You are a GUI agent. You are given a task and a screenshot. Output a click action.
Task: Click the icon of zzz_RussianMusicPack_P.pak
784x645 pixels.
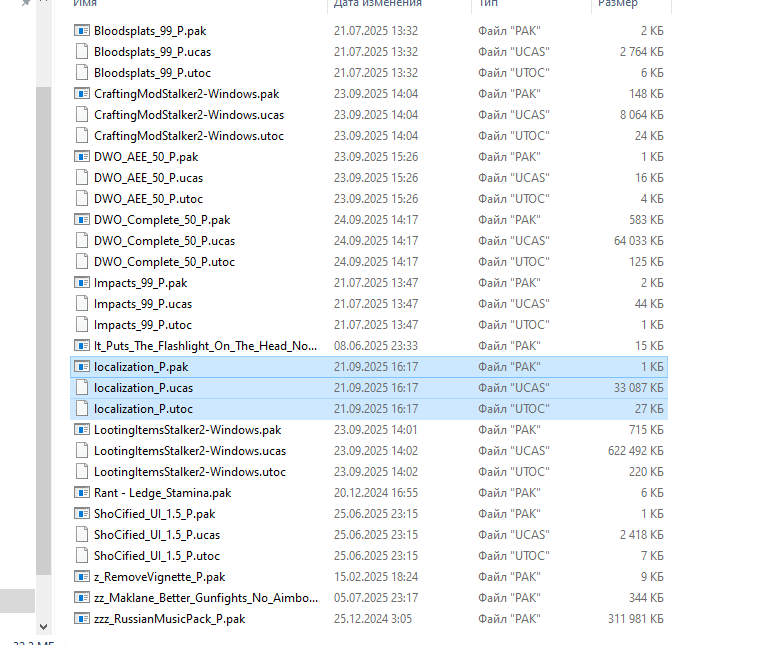pyautogui.click(x=82, y=618)
